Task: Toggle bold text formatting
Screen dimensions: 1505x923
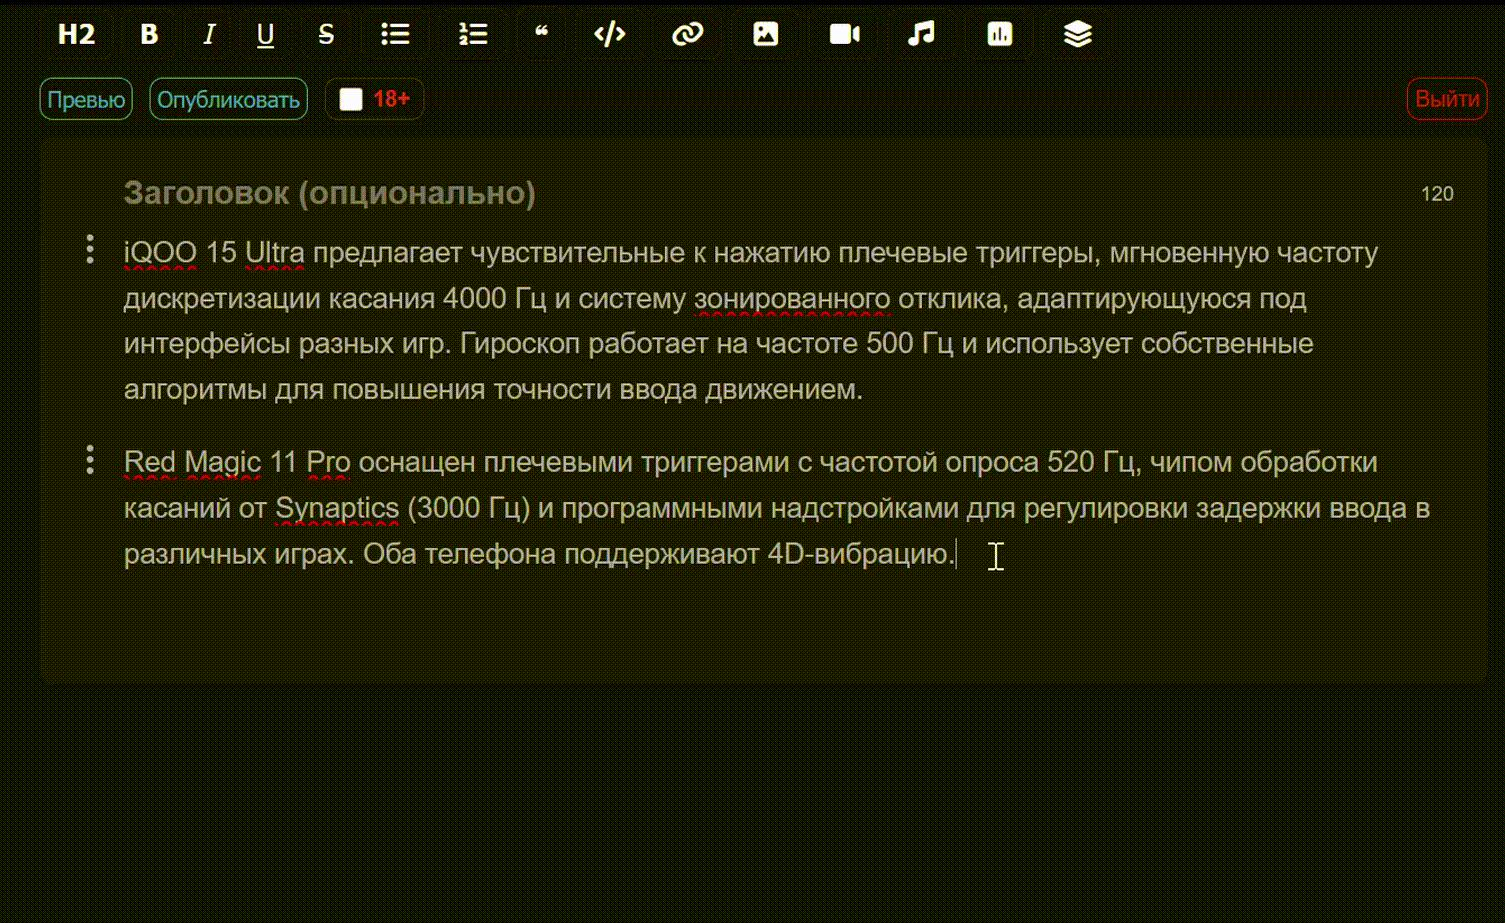Action: pyautogui.click(x=149, y=34)
